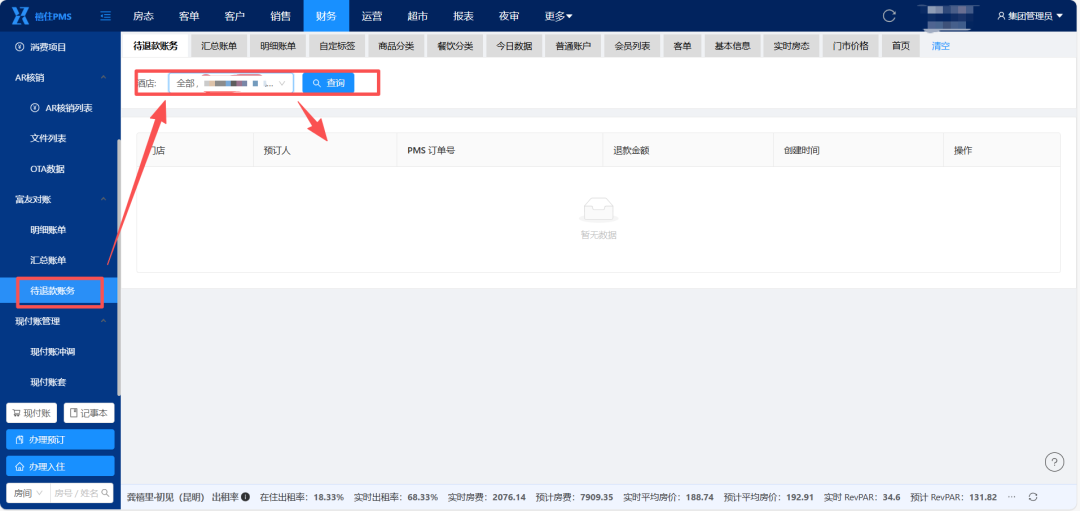Switch to the 客单 page tab

(x=683, y=46)
